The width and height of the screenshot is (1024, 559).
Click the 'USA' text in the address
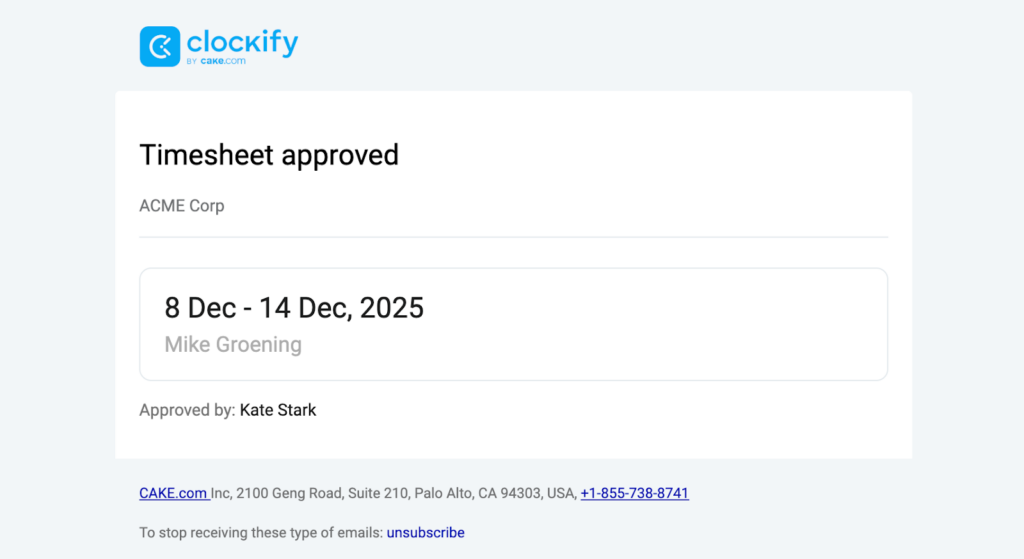coord(561,493)
